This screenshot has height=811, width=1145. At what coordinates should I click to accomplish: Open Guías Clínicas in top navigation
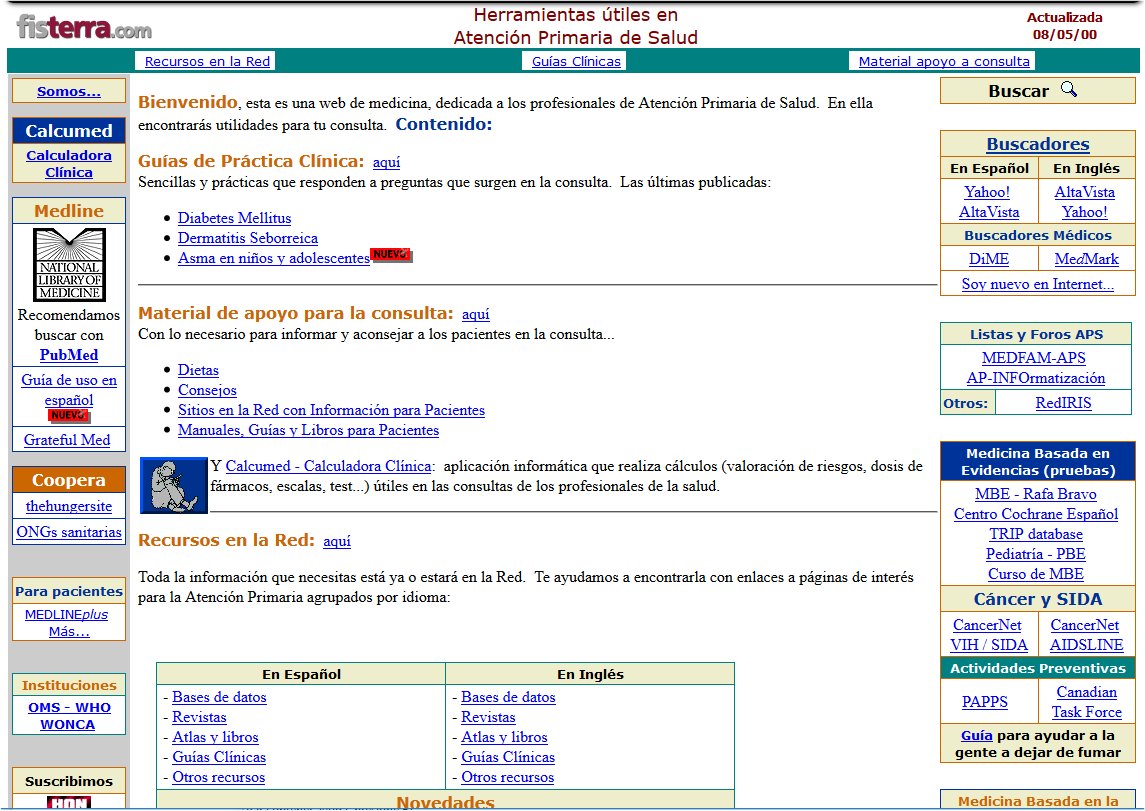coord(576,61)
